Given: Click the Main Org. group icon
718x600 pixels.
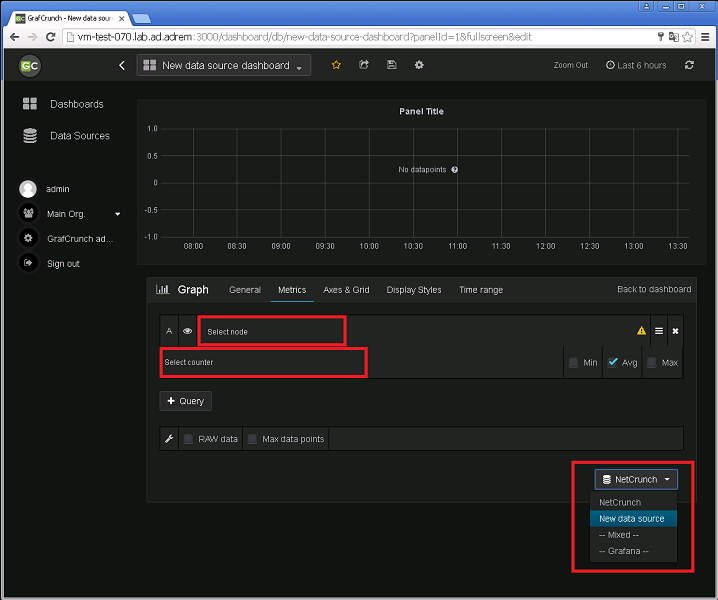Looking at the screenshot, I should coord(28,213).
